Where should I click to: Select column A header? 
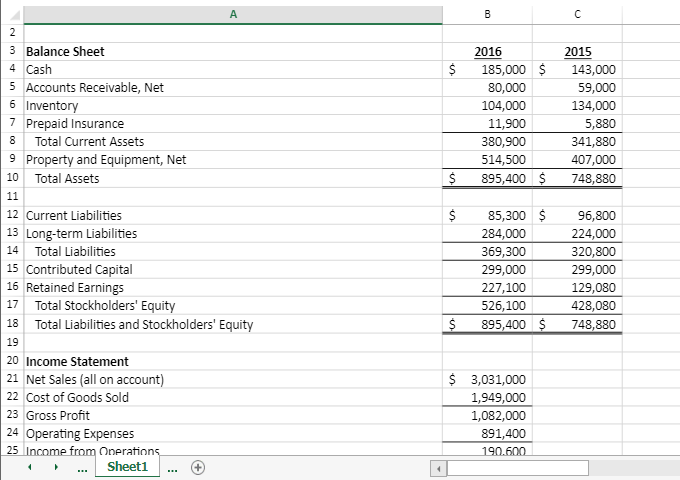[233, 15]
